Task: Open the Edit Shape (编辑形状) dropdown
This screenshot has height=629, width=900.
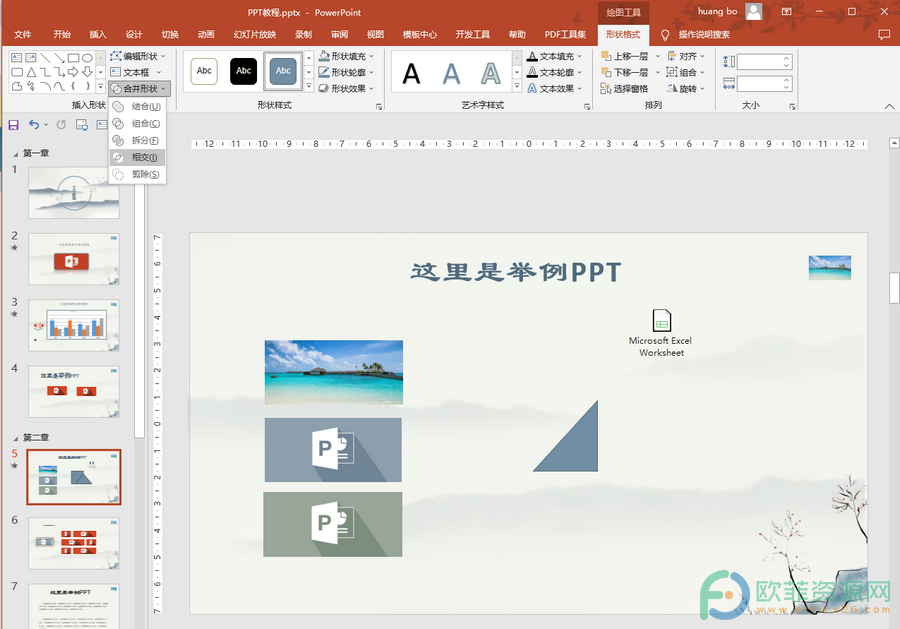Action: (138, 56)
